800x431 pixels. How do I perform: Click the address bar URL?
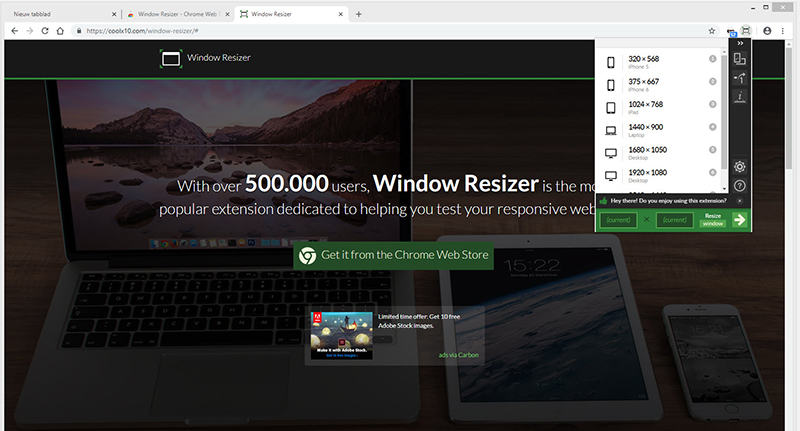tap(142, 31)
